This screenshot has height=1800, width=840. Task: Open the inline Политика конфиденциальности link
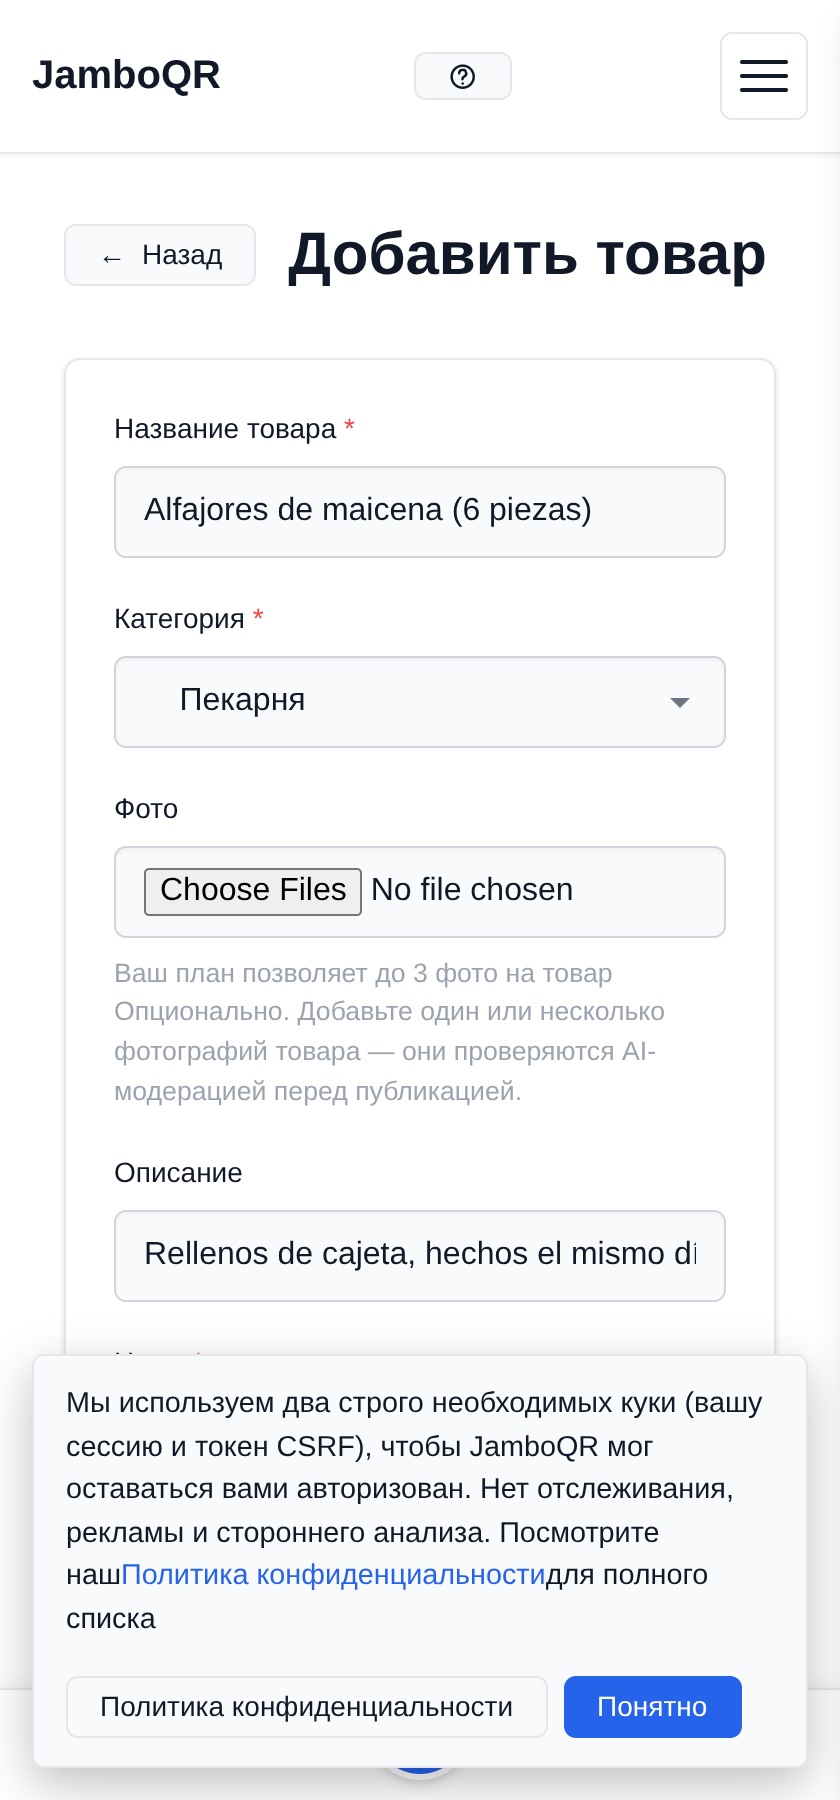pyautogui.click(x=333, y=1575)
